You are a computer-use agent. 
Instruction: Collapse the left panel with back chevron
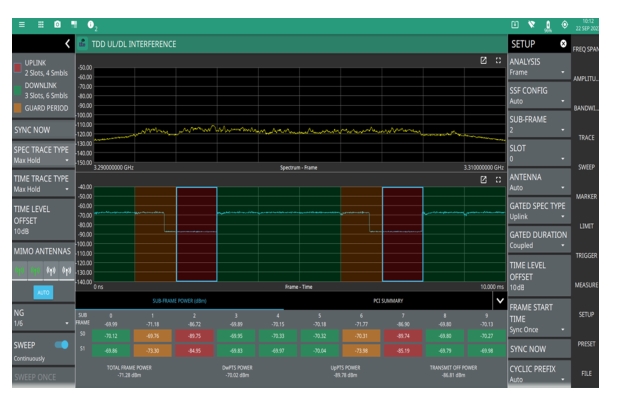coord(67,44)
